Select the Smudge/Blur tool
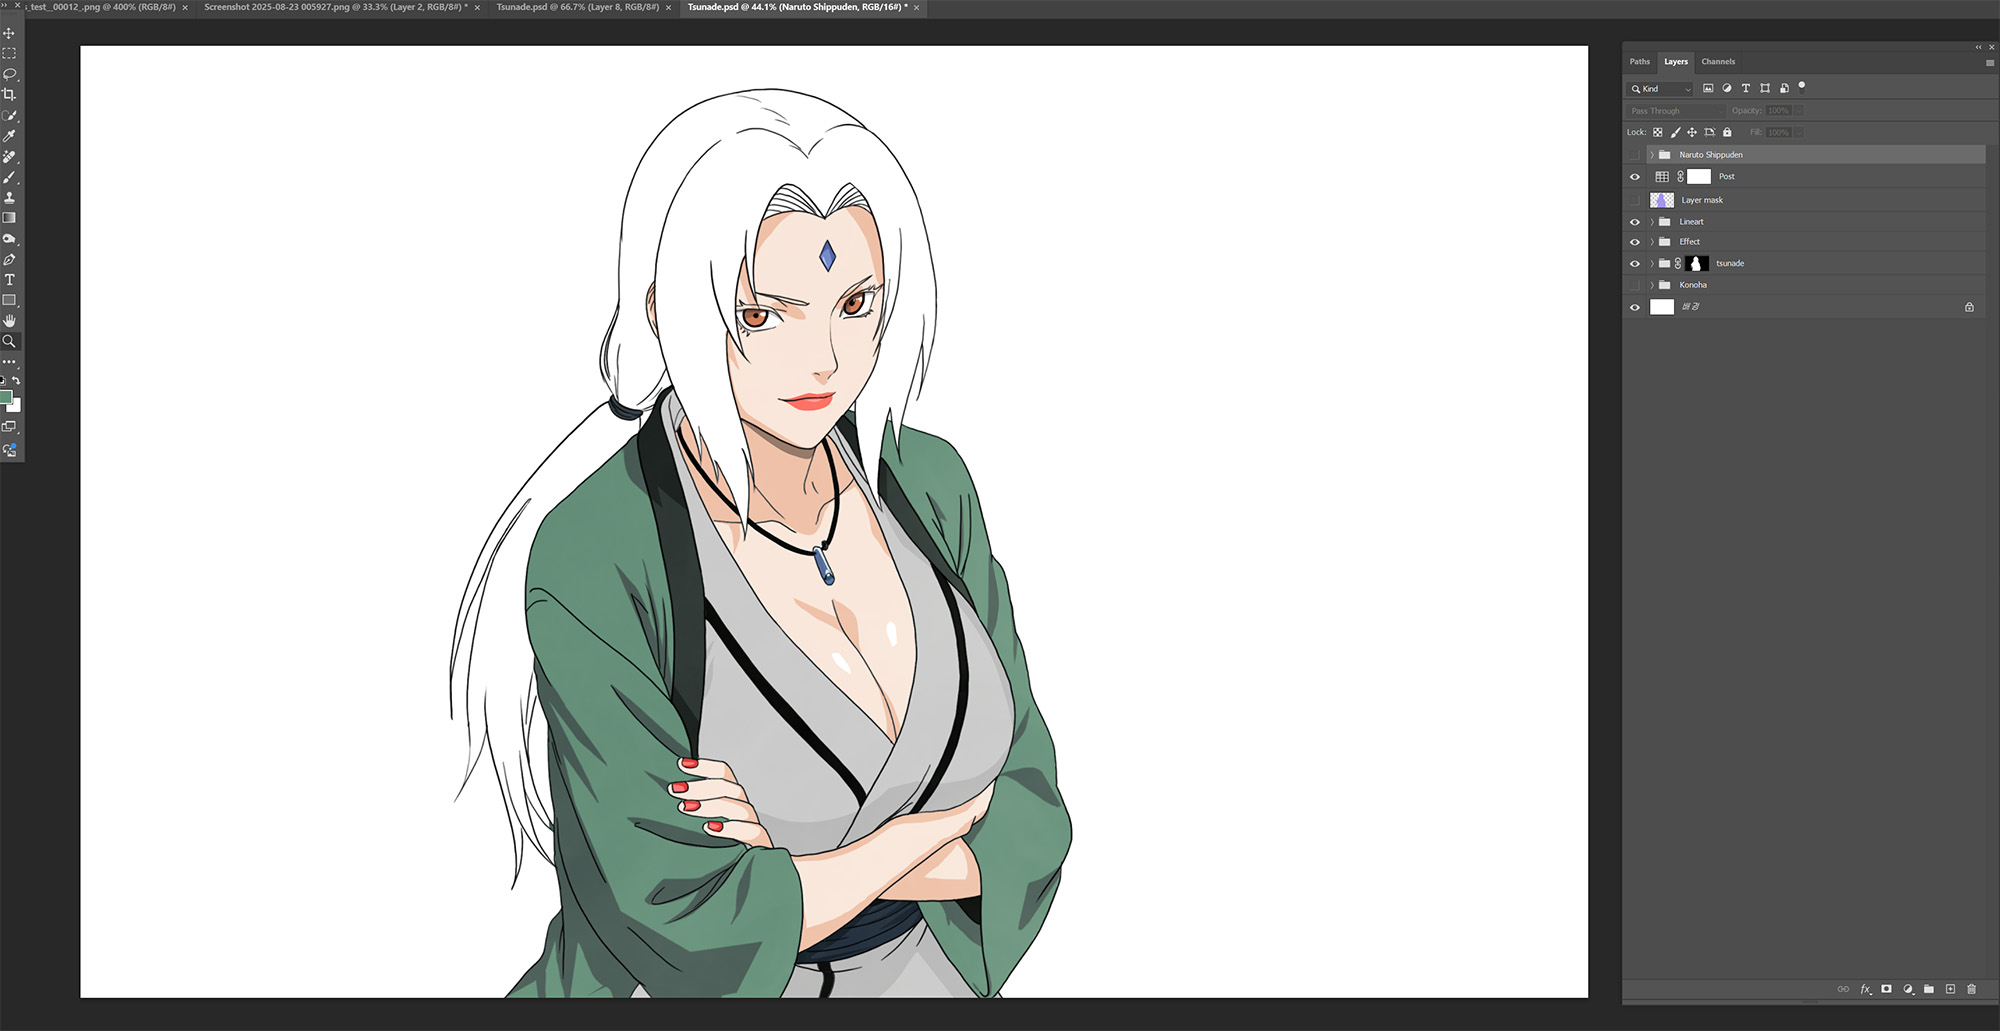The image size is (2000, 1031). [x=9, y=239]
